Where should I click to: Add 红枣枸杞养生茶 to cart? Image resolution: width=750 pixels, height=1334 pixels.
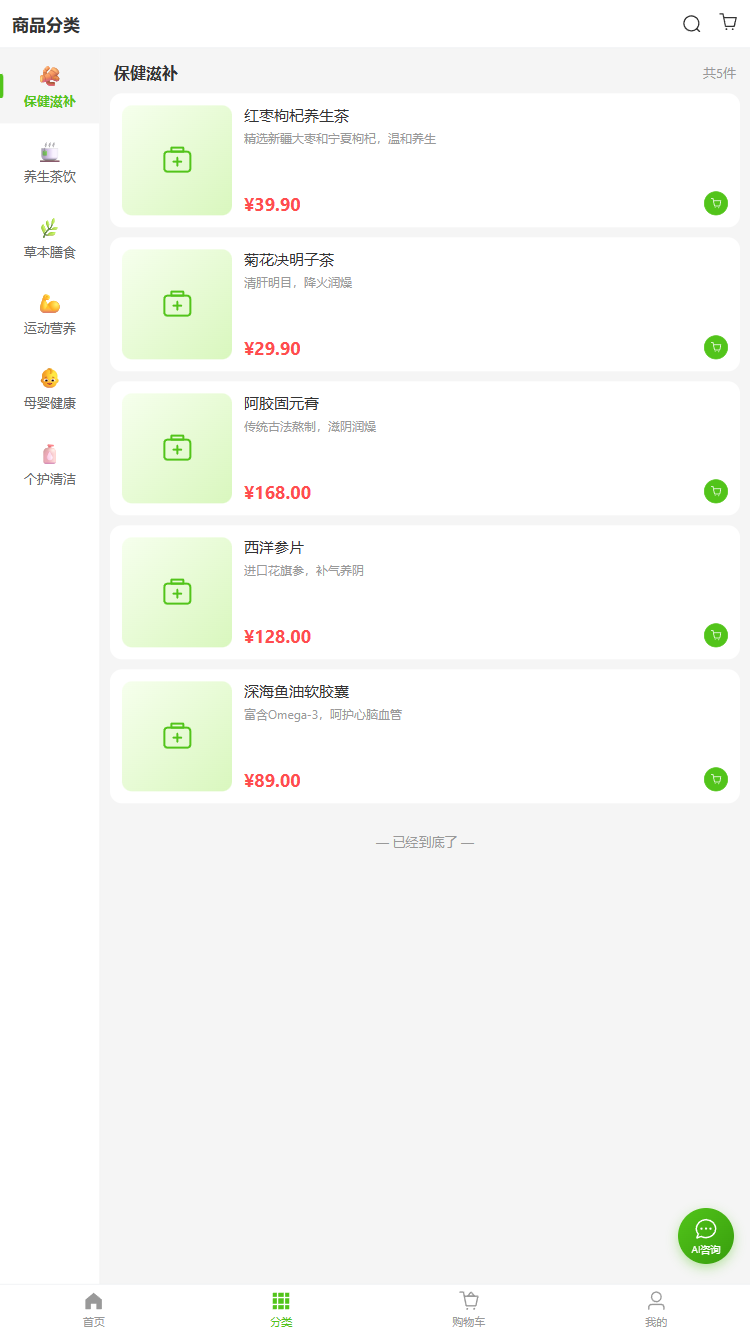click(716, 203)
